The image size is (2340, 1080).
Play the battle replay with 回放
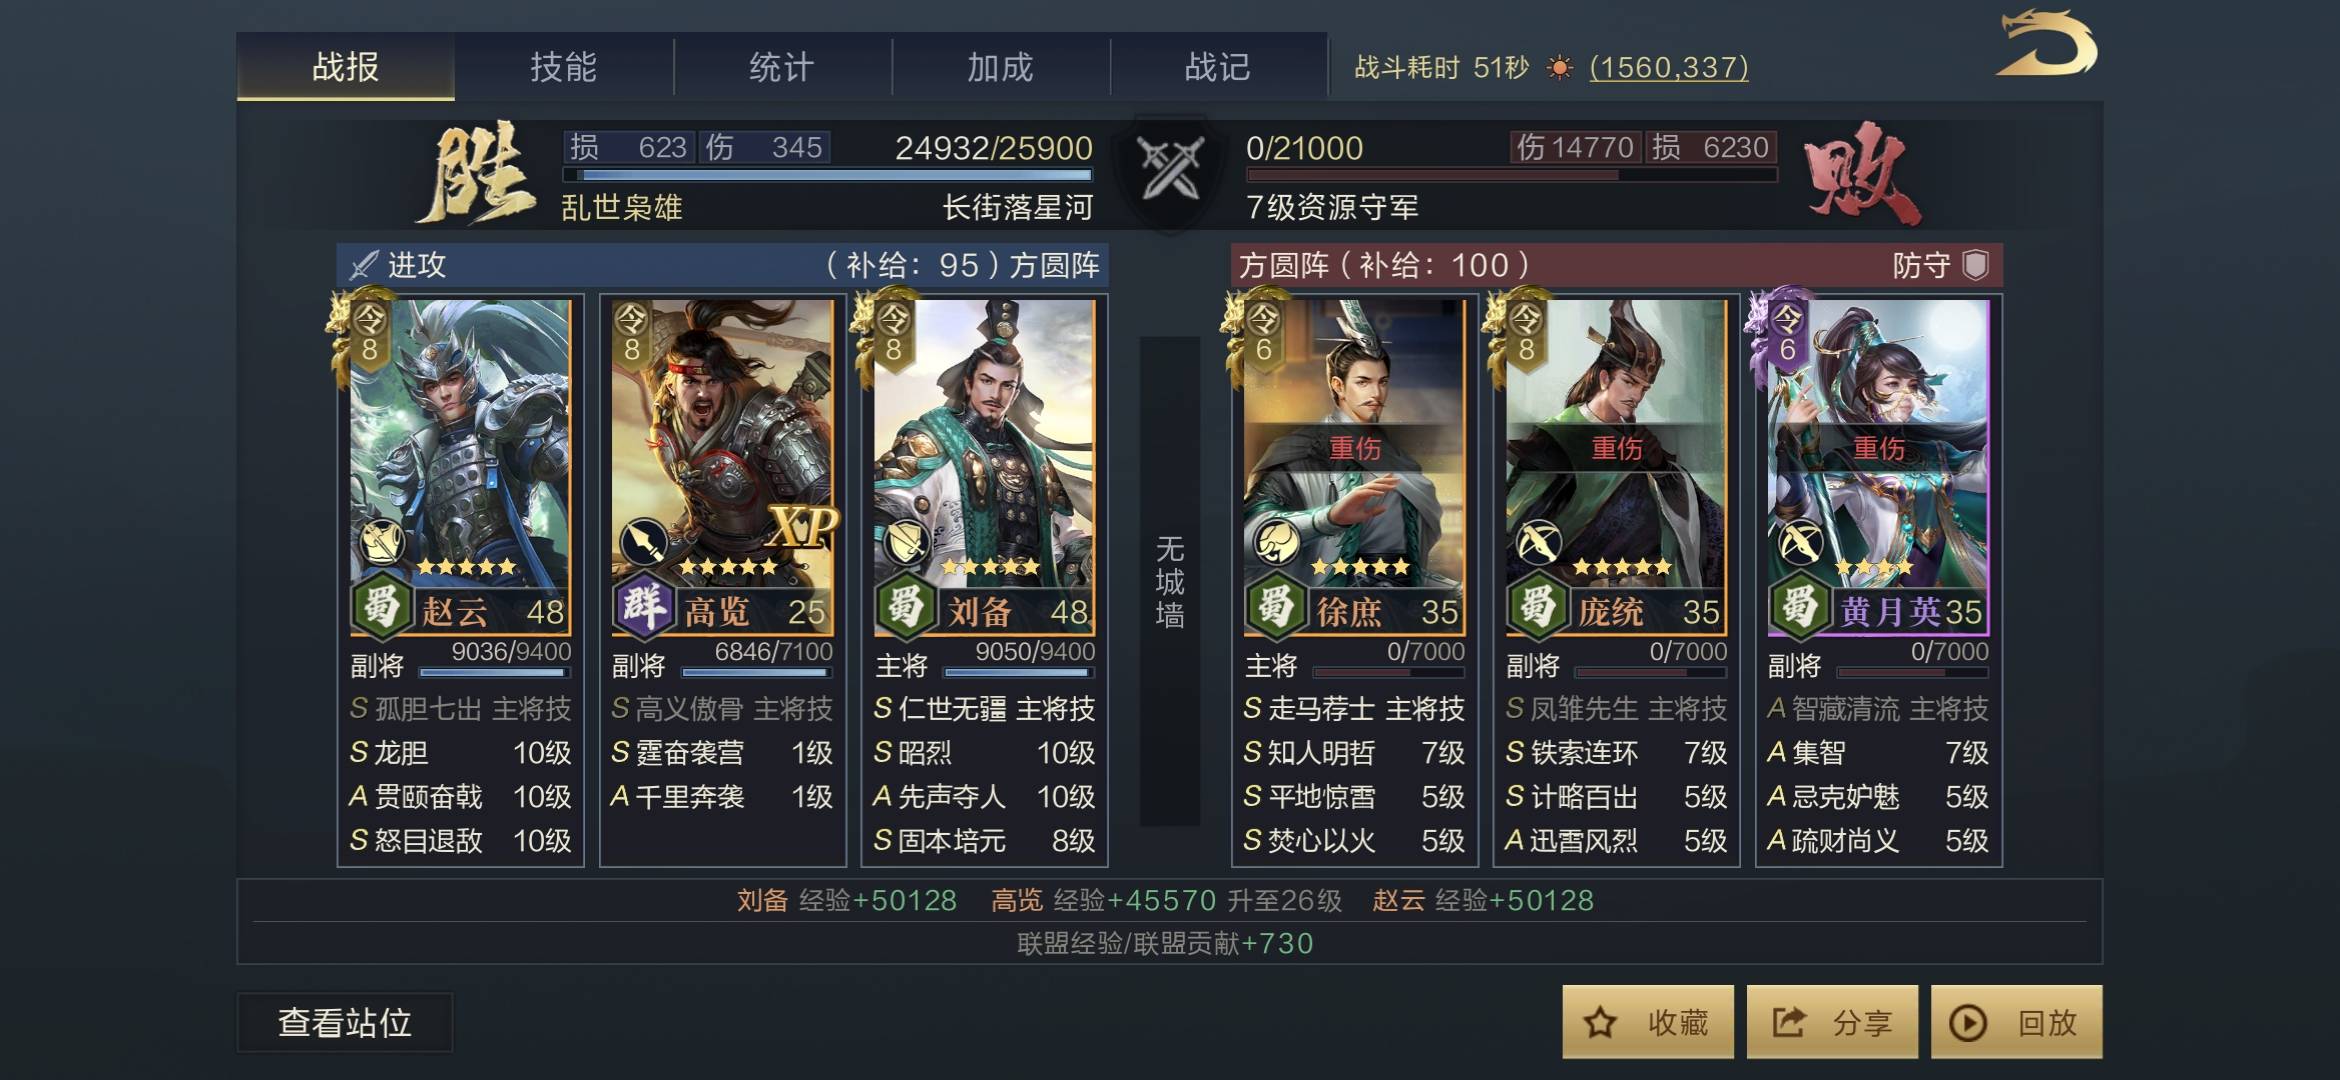pos(2016,1022)
